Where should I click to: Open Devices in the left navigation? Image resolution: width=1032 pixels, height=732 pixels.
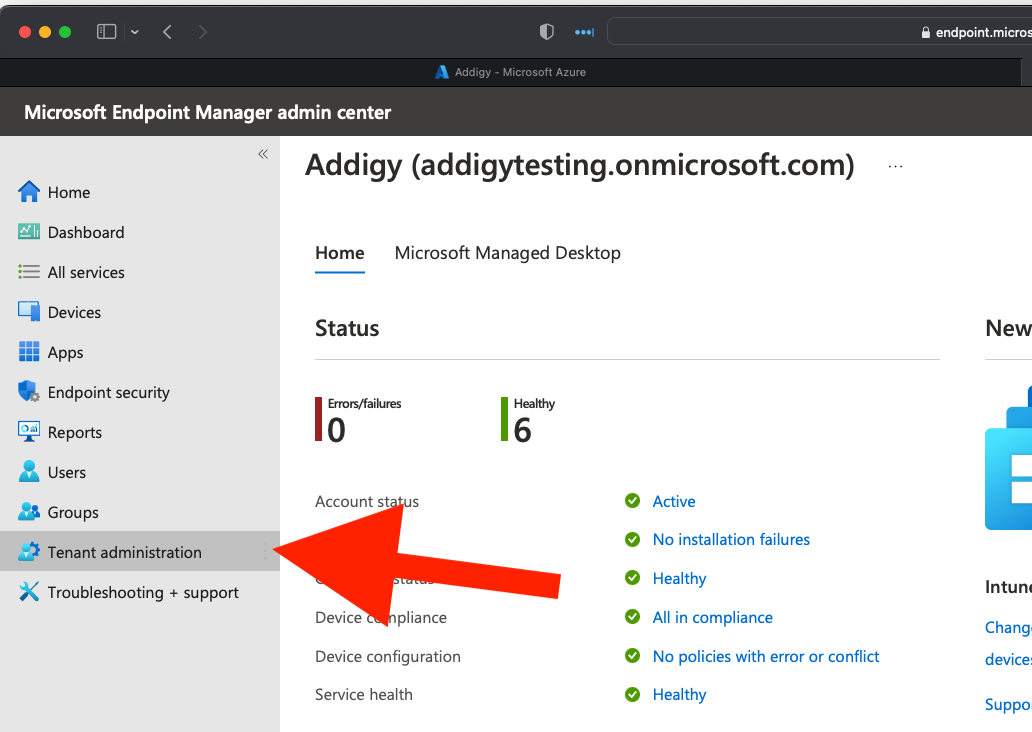tap(74, 313)
